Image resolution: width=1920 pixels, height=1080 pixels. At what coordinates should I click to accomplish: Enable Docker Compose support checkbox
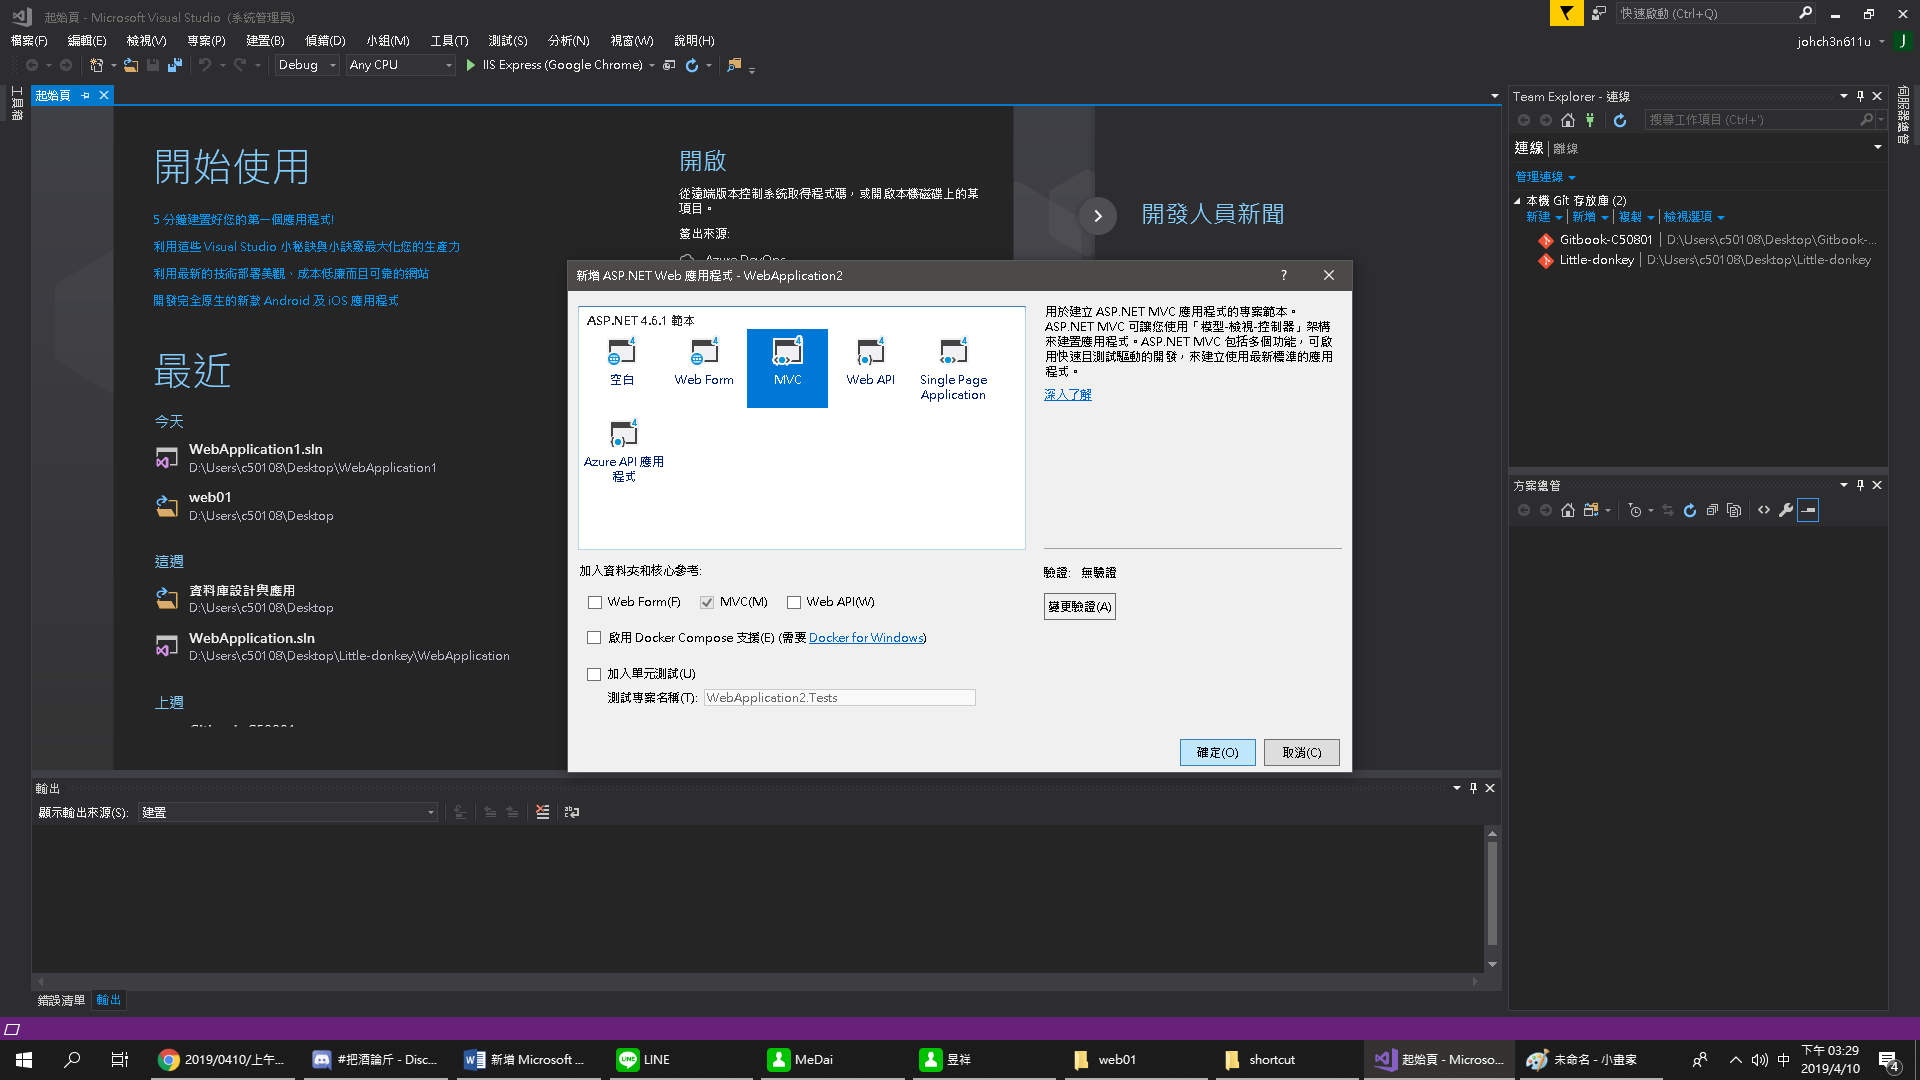[x=594, y=638]
